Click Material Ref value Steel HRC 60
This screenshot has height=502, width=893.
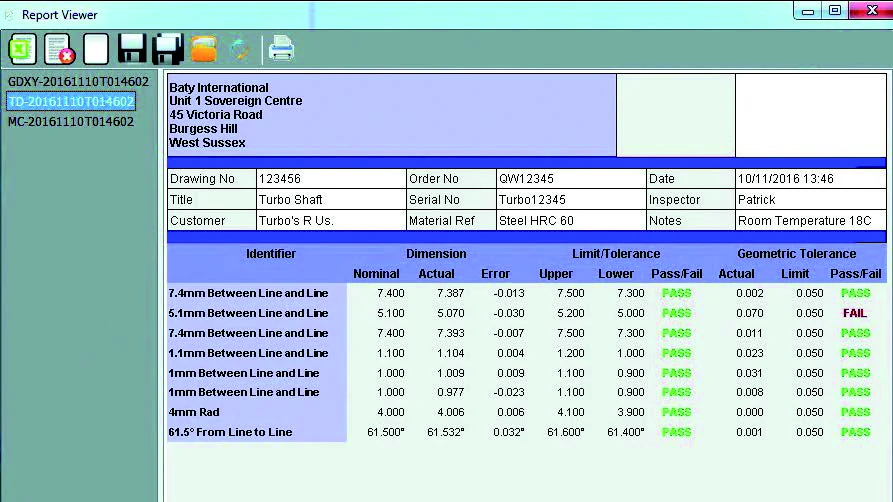click(571, 221)
